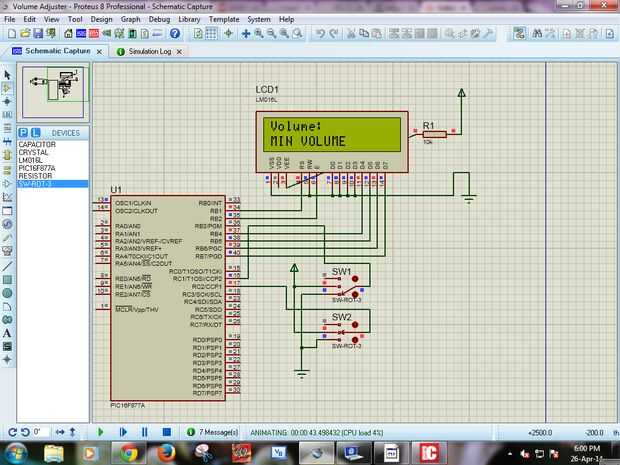620x465 pixels.
Task: Select the 2D line drawing tool
Action: click(x=7, y=266)
